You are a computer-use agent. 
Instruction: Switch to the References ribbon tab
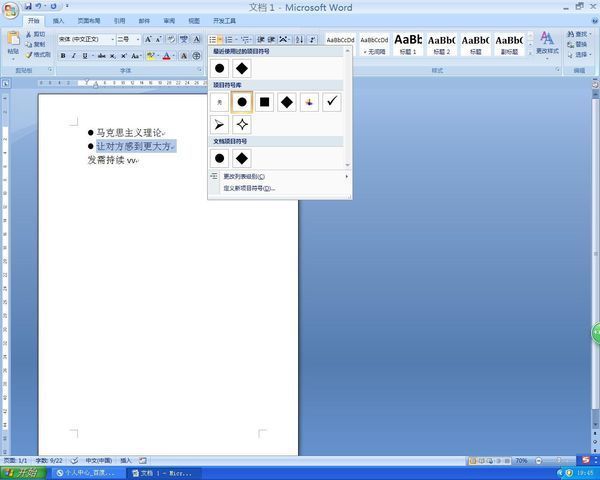[x=119, y=21]
